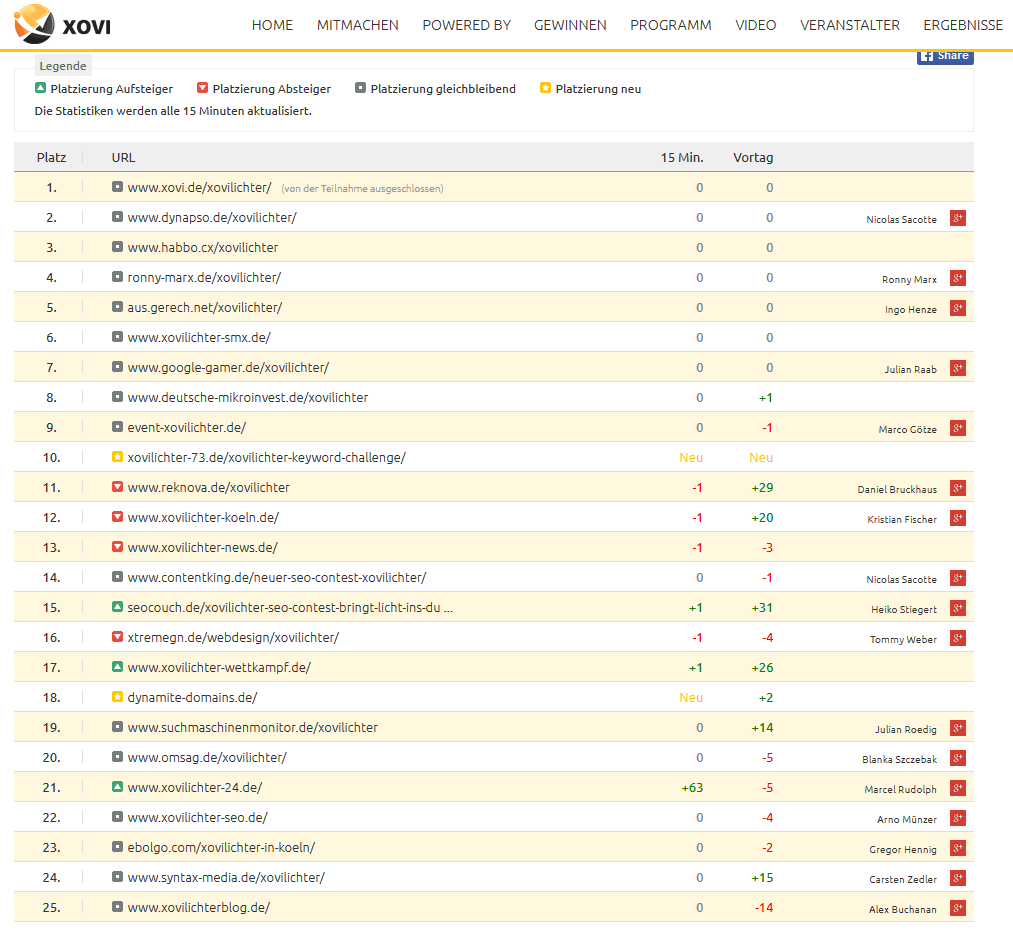This screenshot has height=943, width=1013.
Task: Open Ronny Marx's Google+ profile icon
Action: point(957,278)
